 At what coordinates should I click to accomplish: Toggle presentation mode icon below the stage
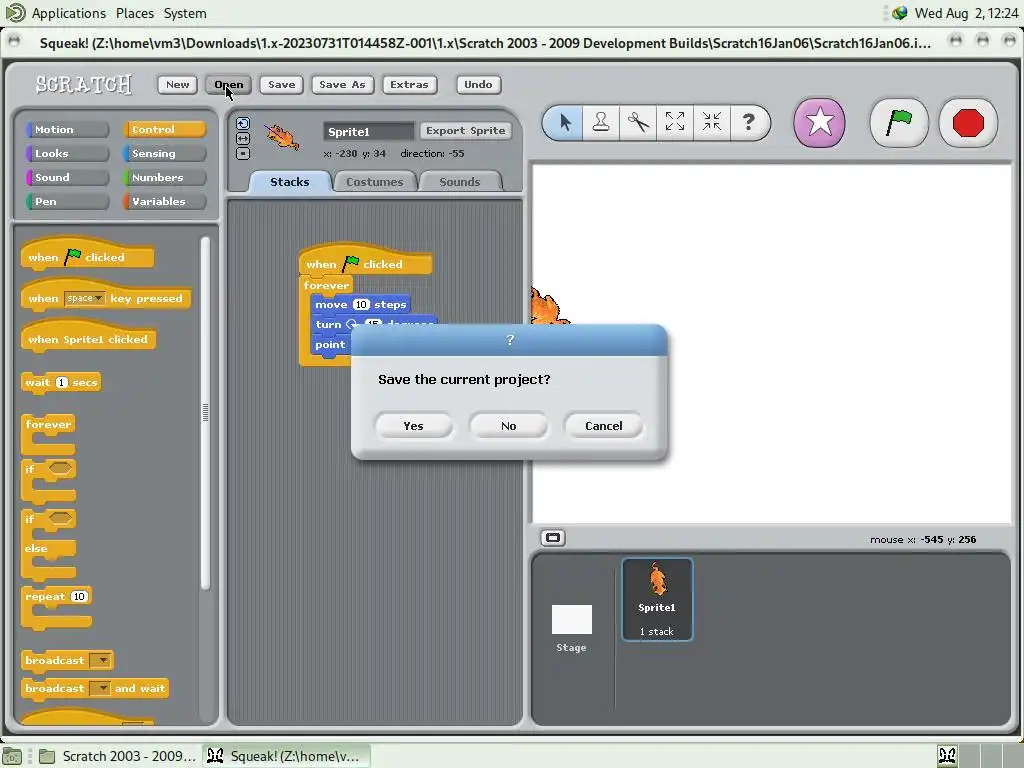pos(553,538)
